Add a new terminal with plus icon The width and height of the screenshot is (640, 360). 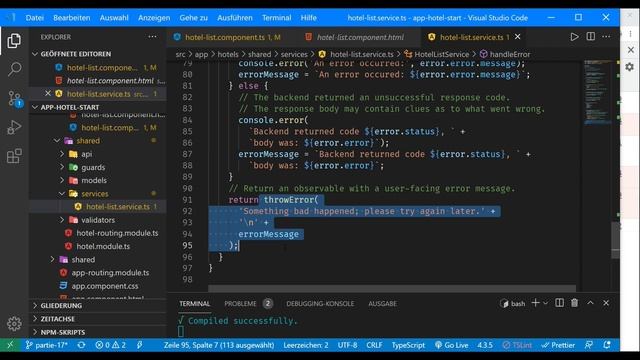click(536, 303)
